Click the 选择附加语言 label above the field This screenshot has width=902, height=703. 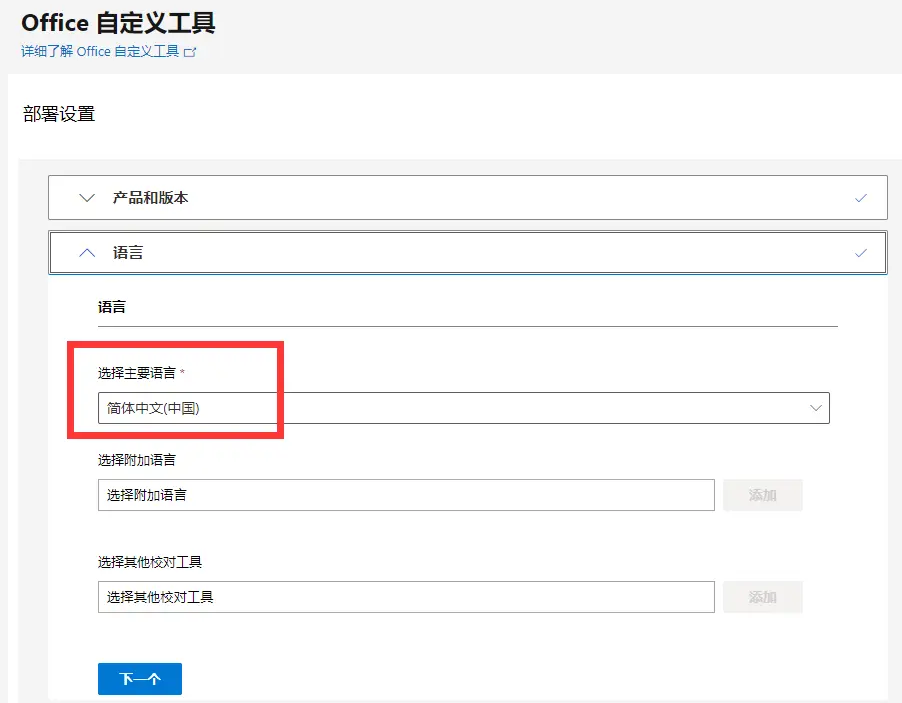tap(137, 460)
